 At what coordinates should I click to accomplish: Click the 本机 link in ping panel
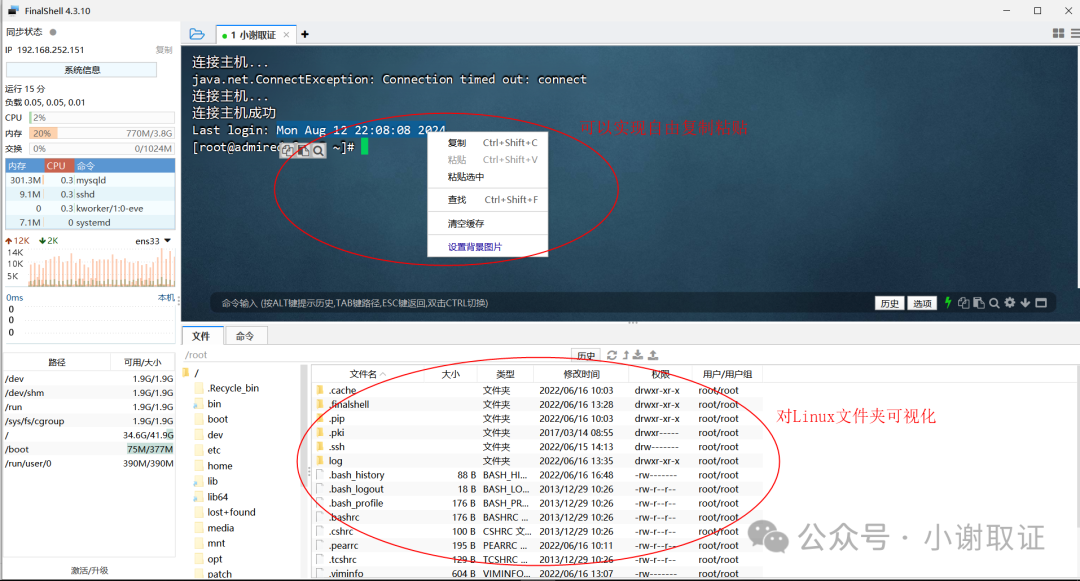point(166,297)
